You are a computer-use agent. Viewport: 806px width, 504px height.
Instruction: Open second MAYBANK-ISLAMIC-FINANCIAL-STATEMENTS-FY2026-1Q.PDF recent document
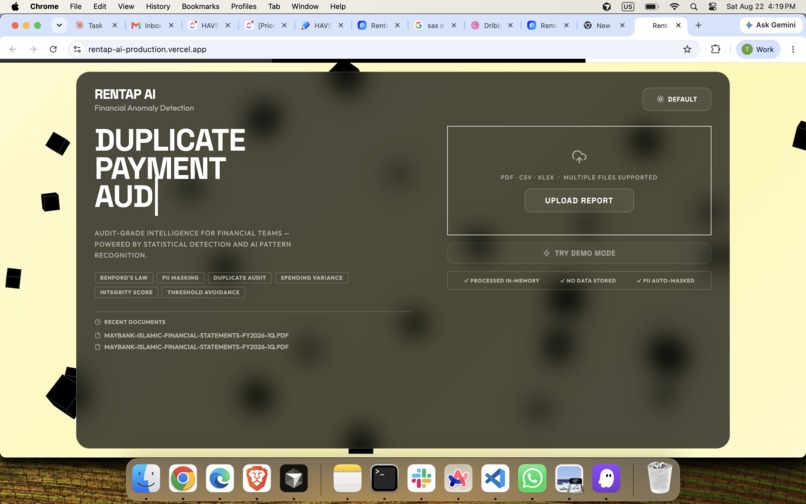click(x=192, y=347)
